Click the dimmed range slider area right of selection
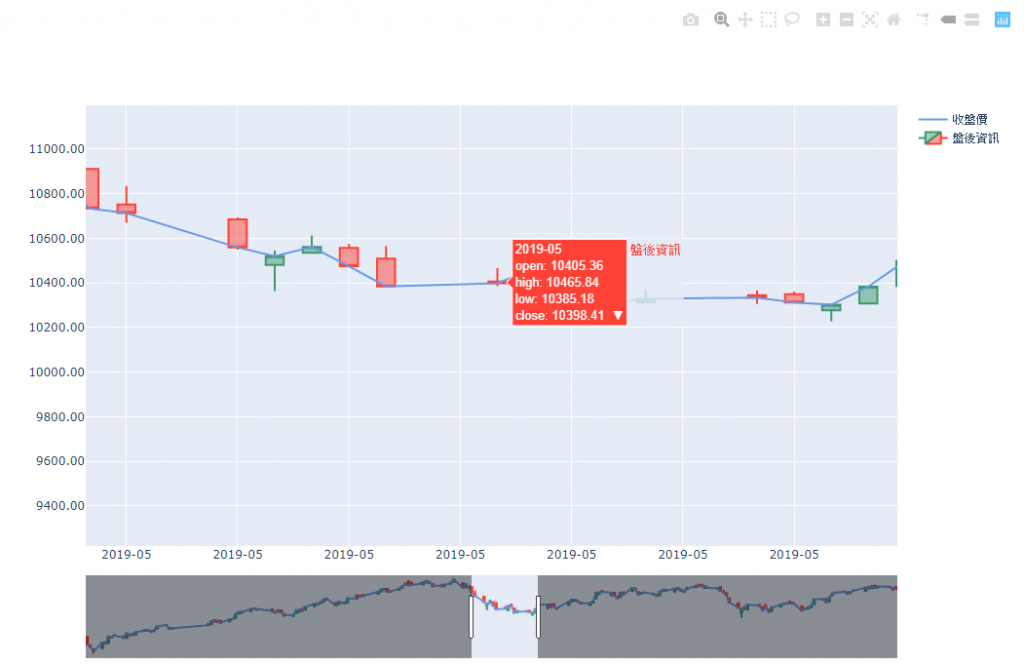 click(x=718, y=616)
